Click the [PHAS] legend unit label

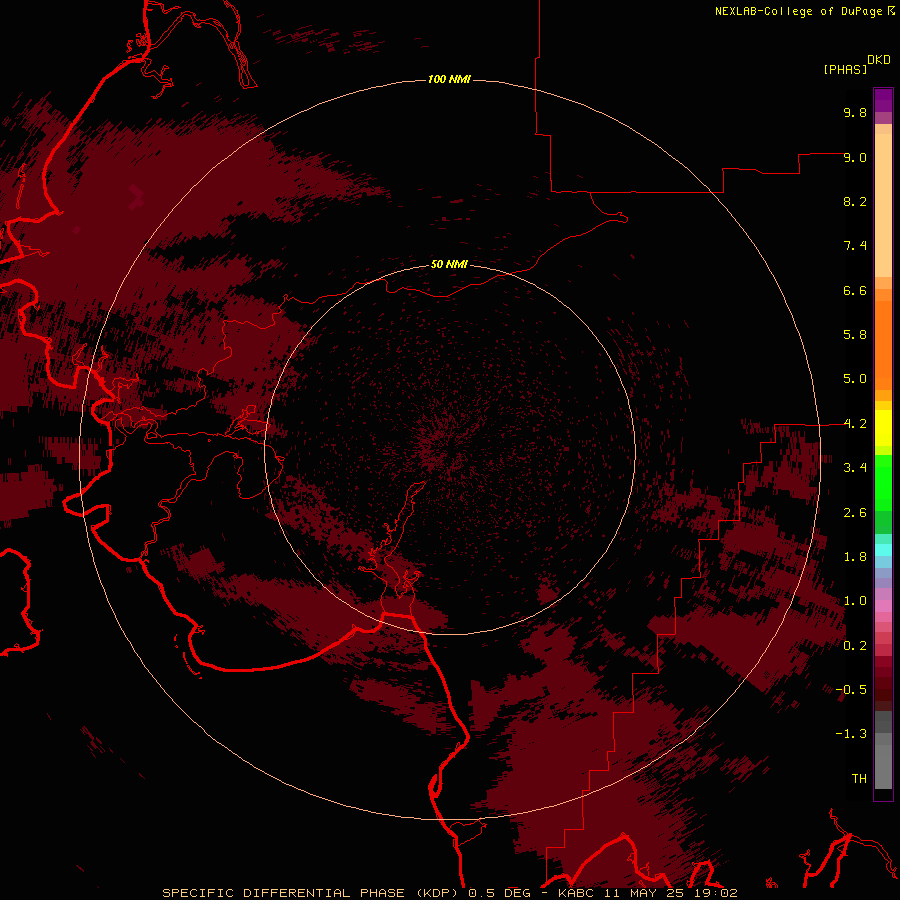(845, 69)
